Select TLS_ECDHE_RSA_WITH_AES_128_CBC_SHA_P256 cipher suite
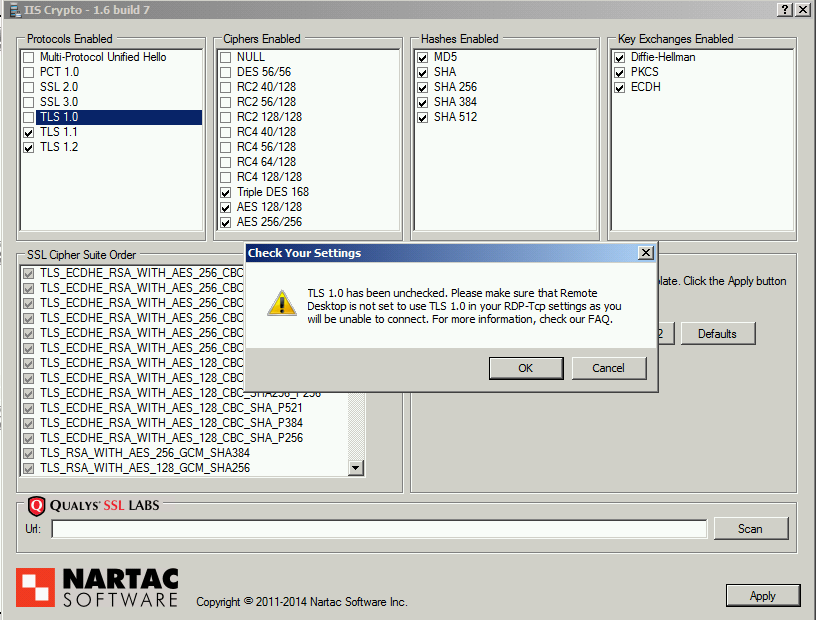816x620 pixels. [x=171, y=438]
